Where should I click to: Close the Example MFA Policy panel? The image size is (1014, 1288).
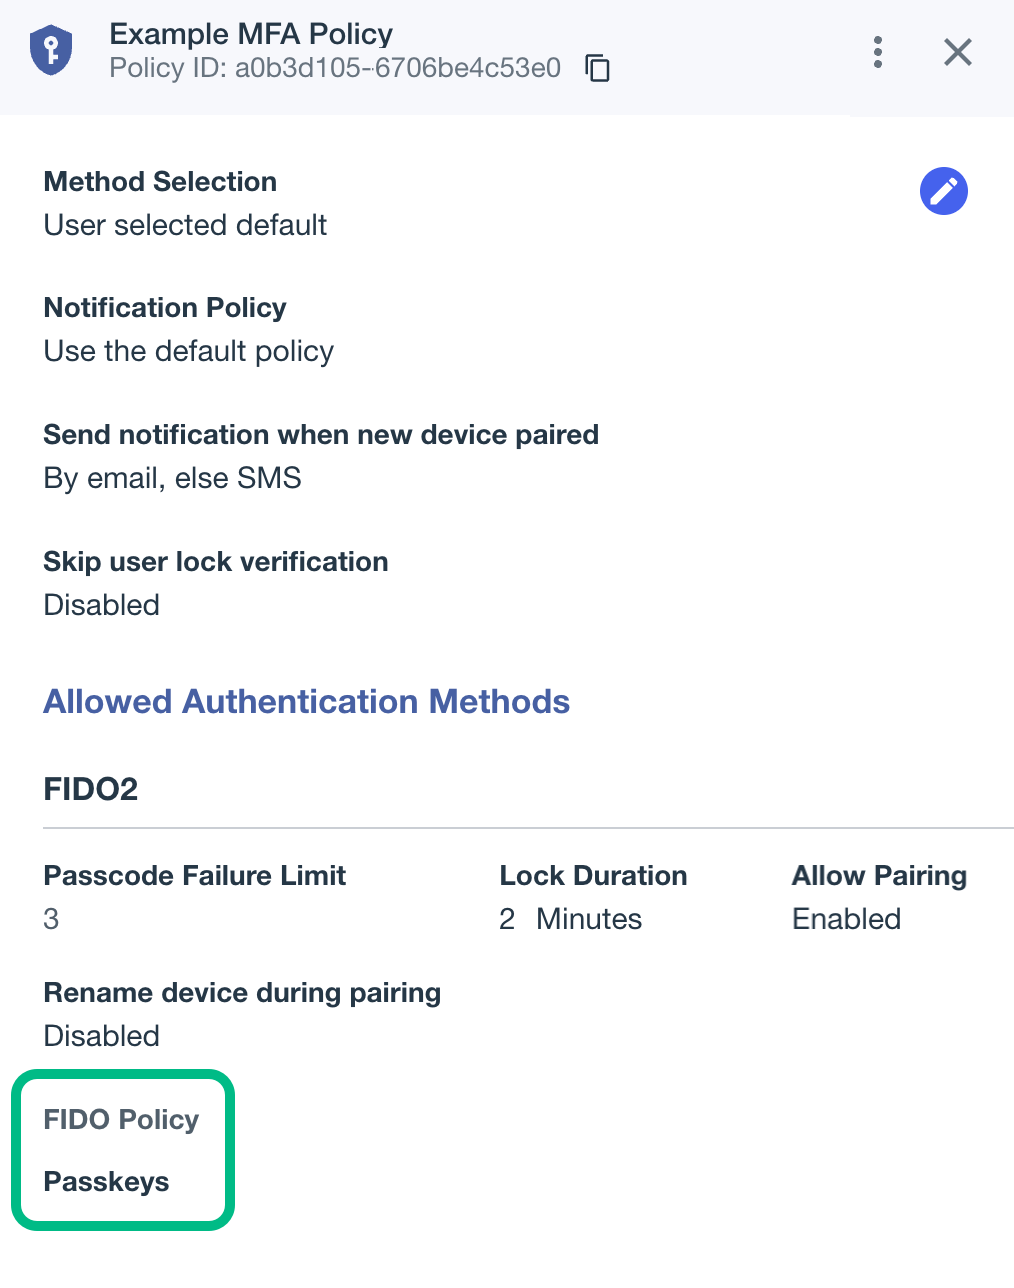(957, 52)
